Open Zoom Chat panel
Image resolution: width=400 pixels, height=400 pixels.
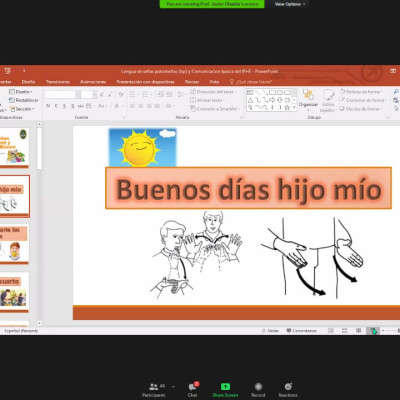click(x=192, y=390)
